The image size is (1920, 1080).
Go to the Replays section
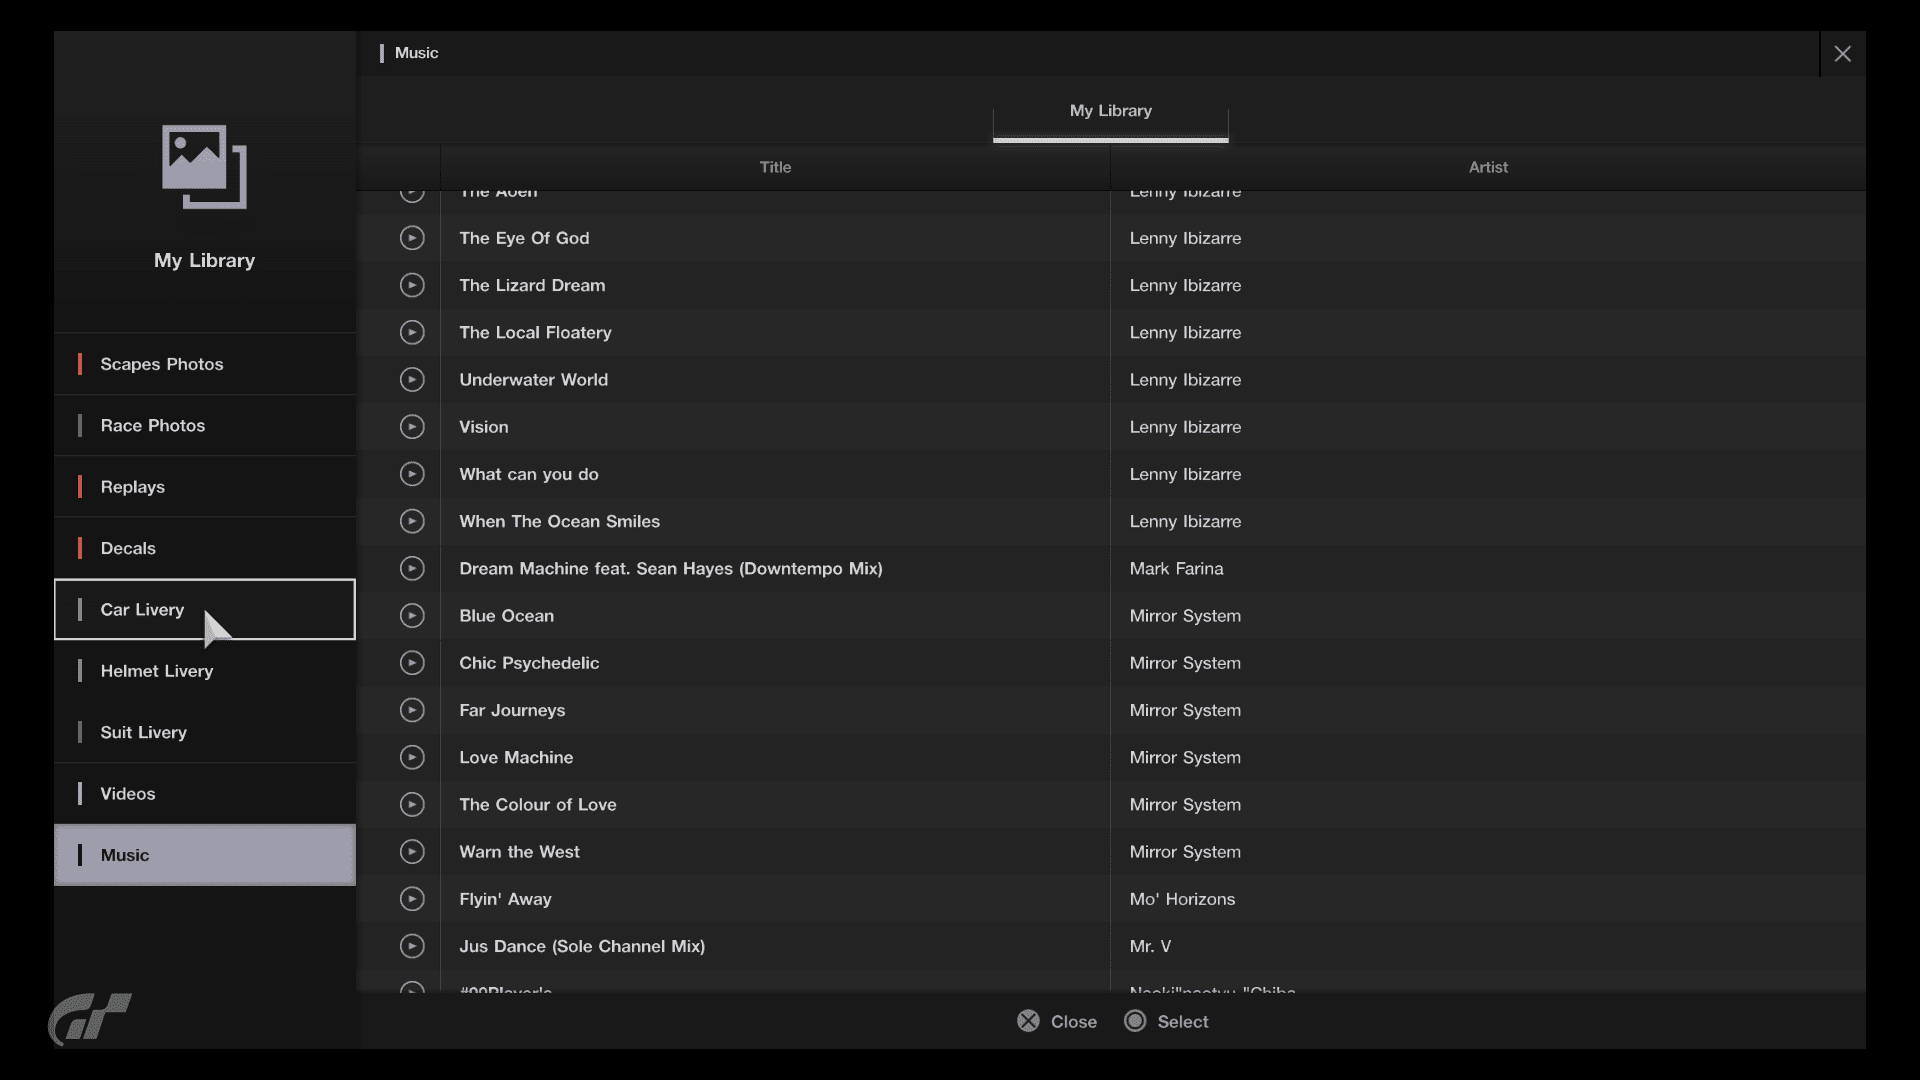(205, 487)
